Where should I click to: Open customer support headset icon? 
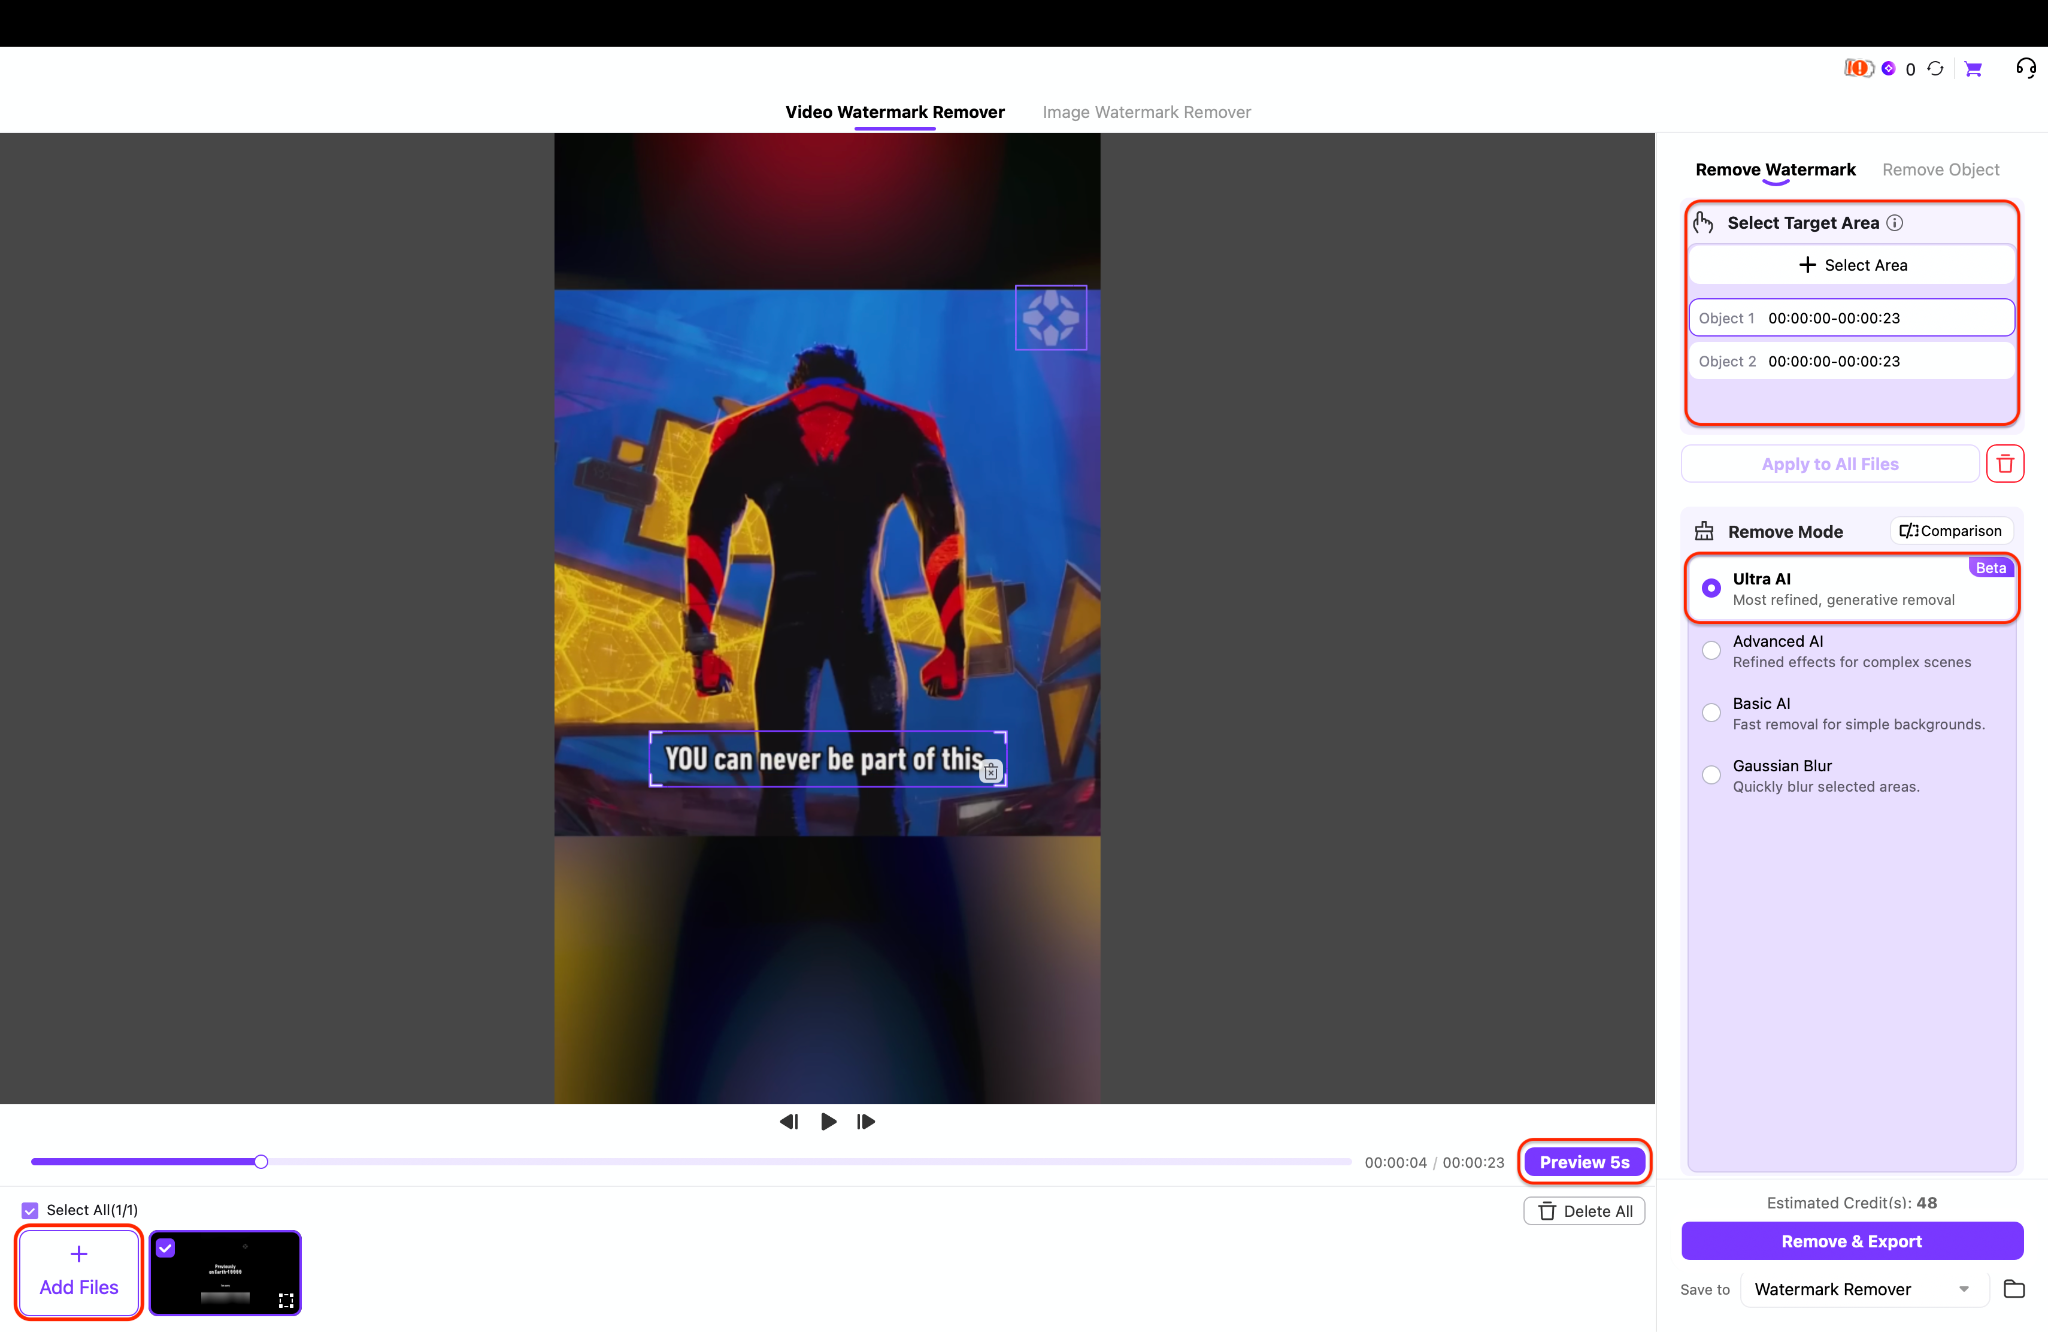tap(2026, 68)
